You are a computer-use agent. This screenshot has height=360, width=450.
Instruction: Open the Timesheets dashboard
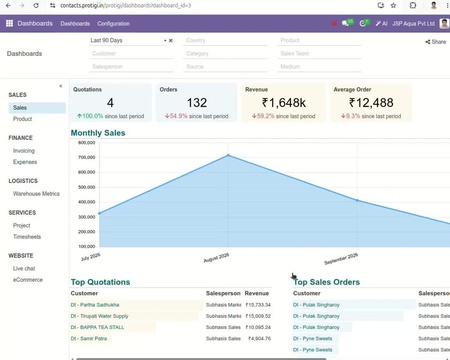click(x=27, y=237)
